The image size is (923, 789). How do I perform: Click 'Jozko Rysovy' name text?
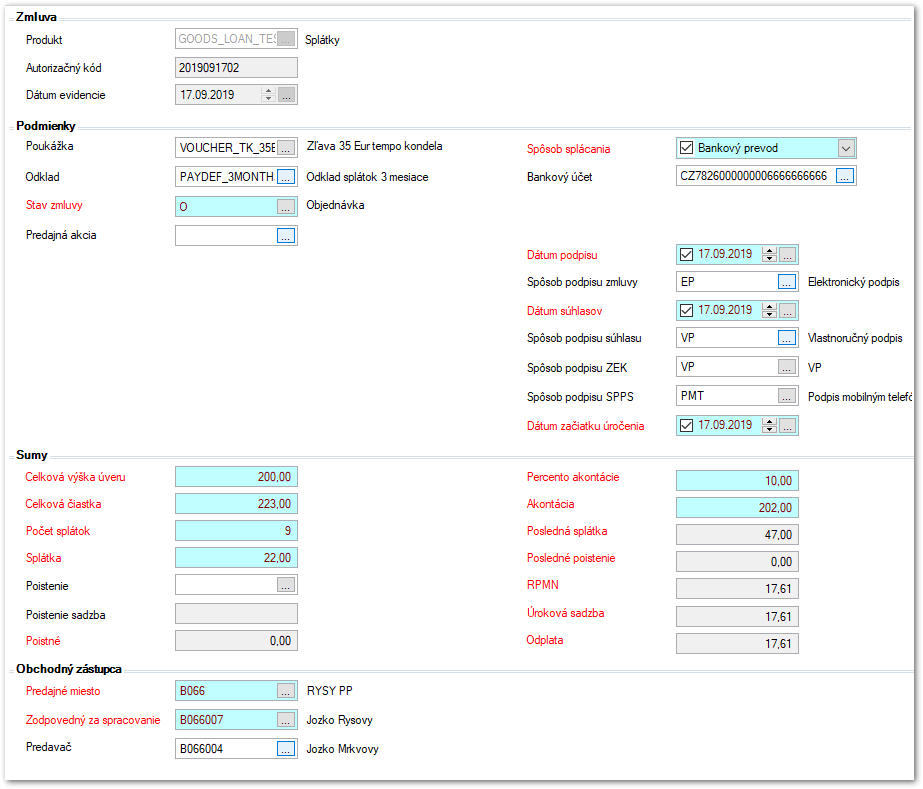340,720
